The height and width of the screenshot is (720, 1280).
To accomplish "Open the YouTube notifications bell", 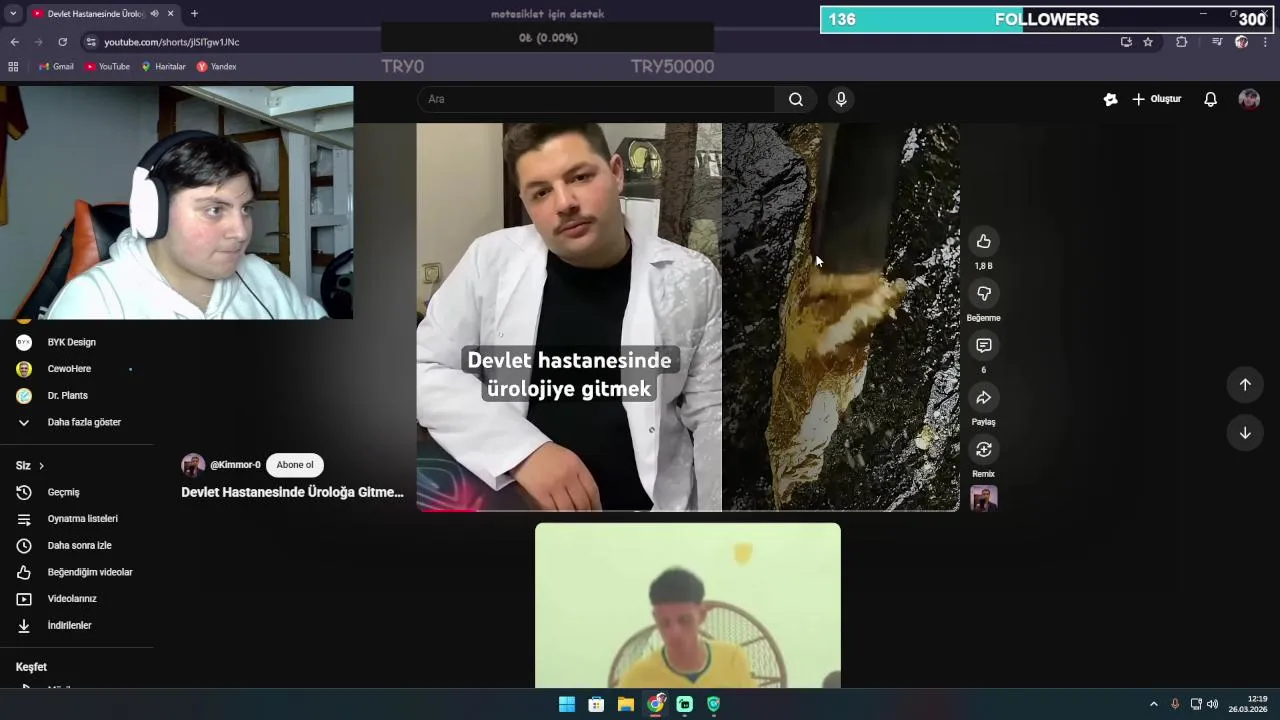I will [1210, 99].
